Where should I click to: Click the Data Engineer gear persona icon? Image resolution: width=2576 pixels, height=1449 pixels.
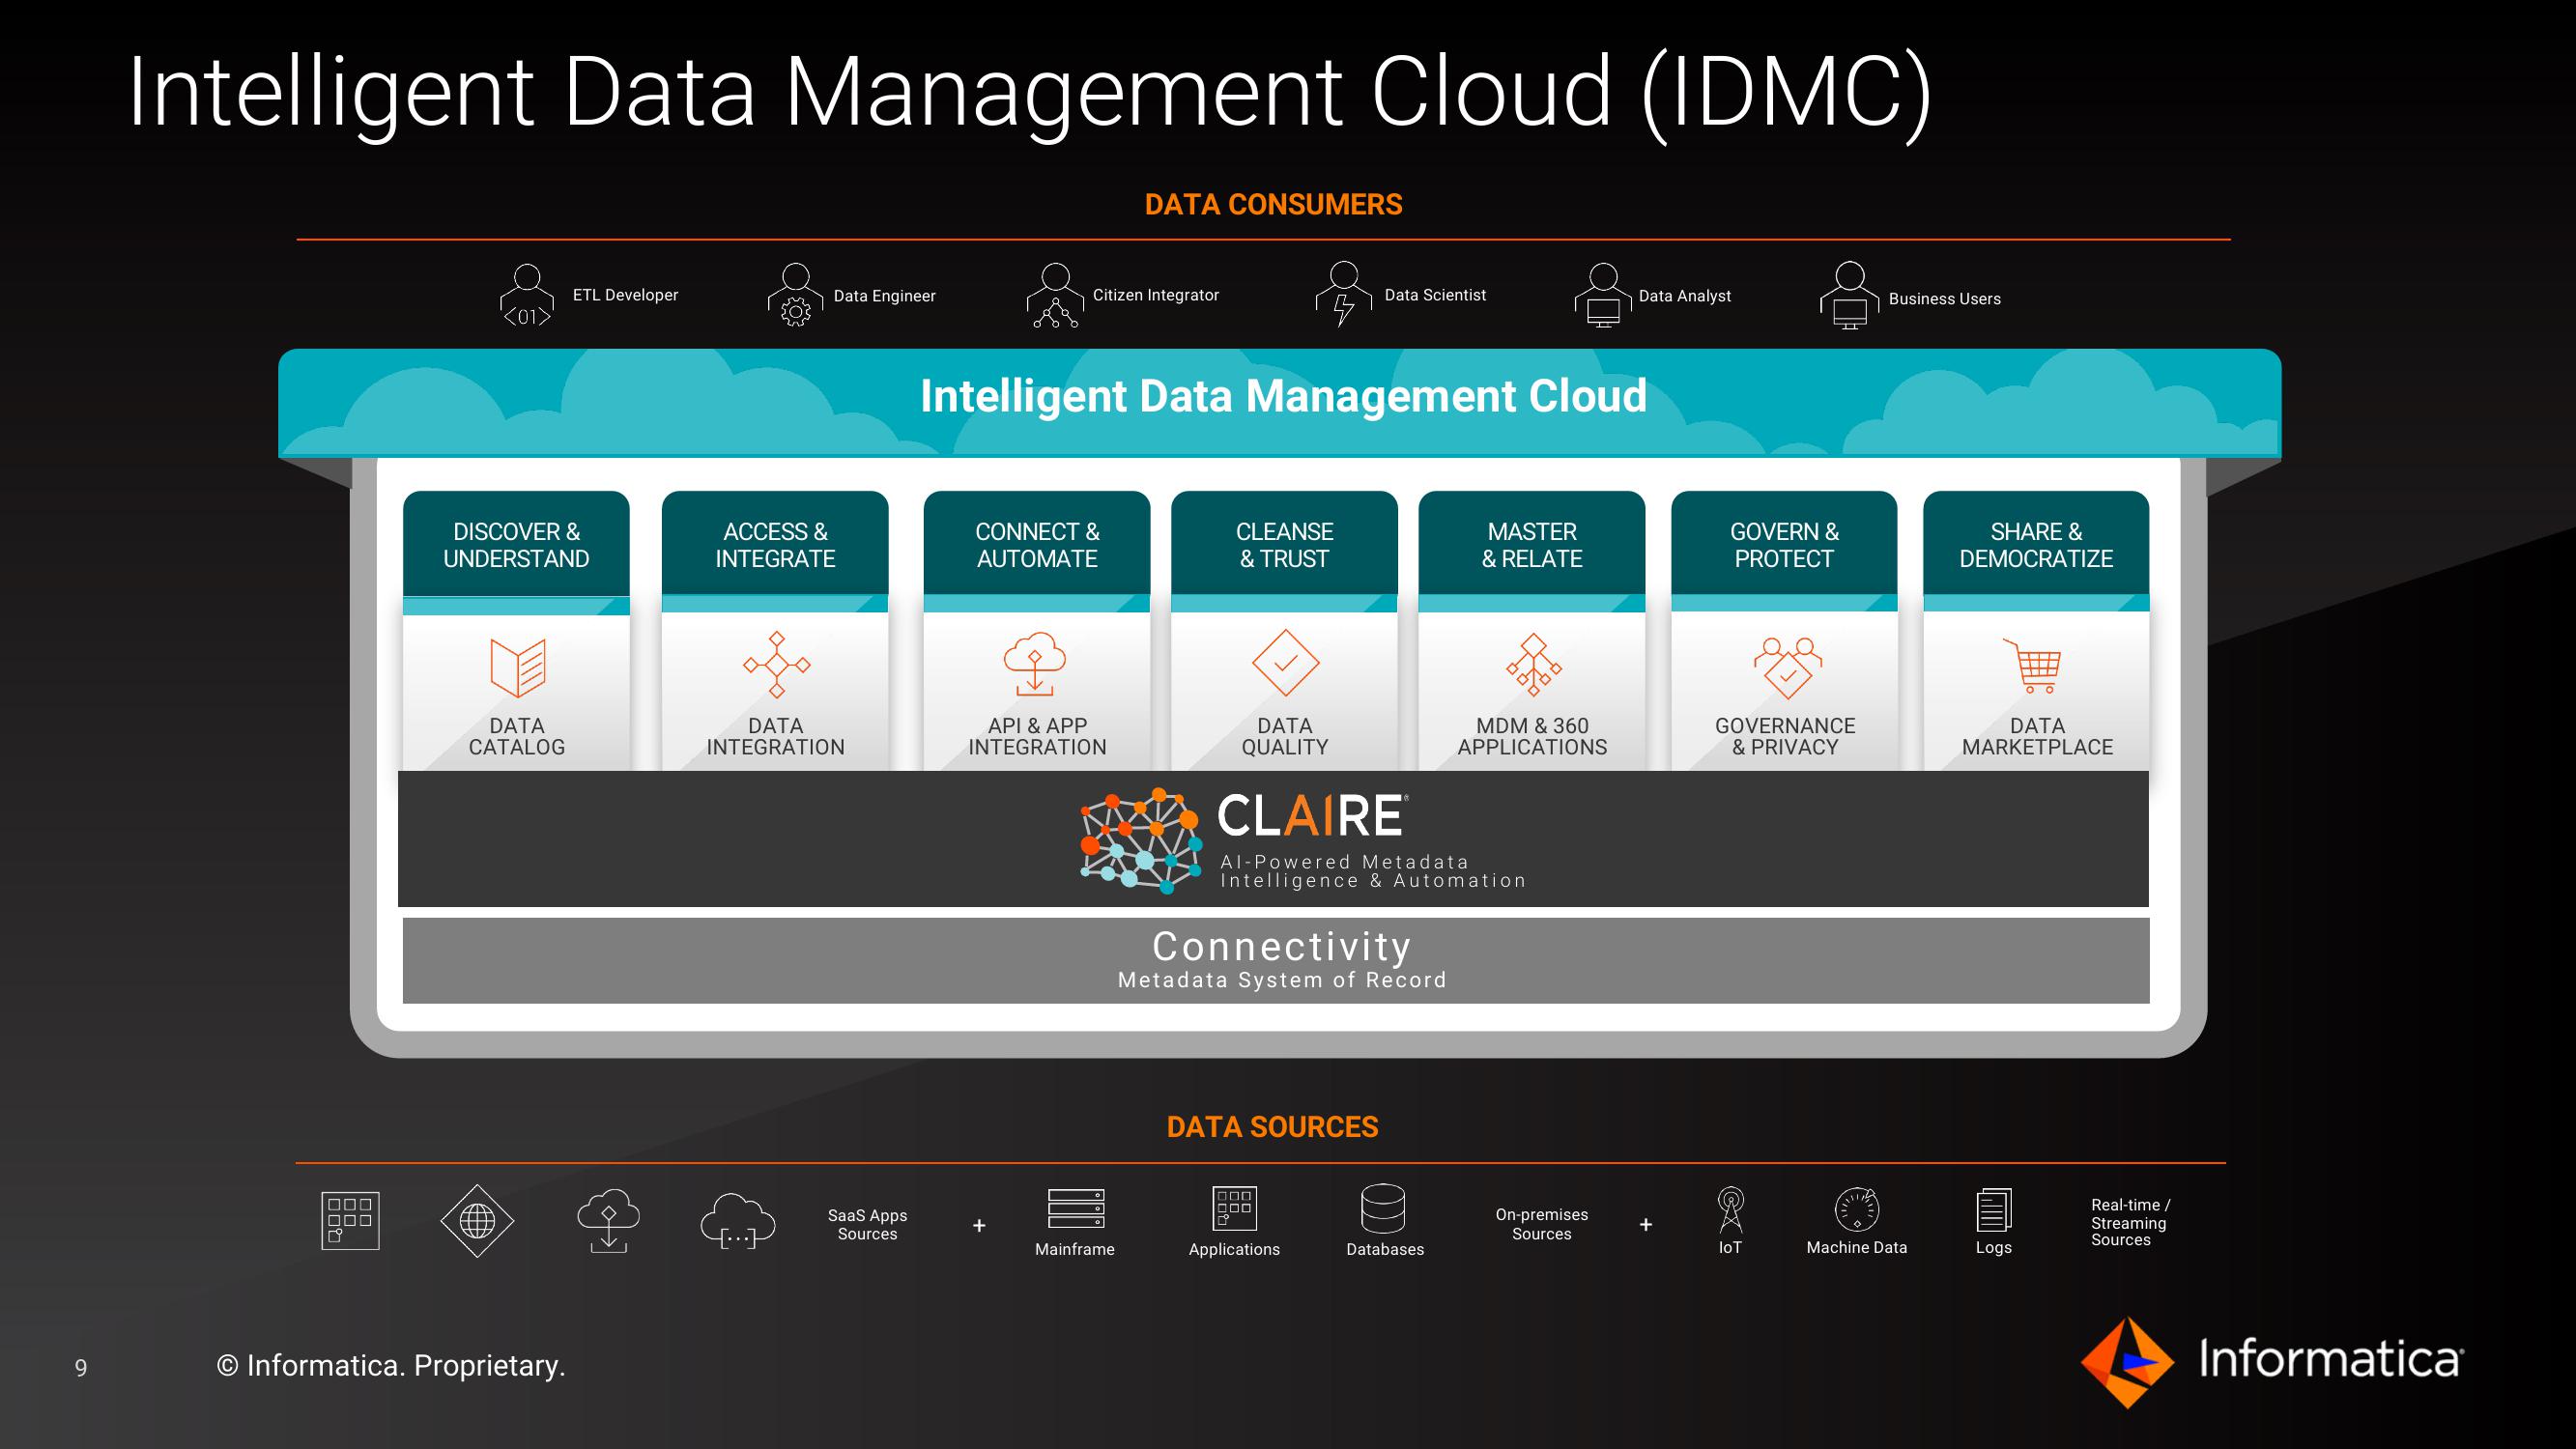click(795, 295)
